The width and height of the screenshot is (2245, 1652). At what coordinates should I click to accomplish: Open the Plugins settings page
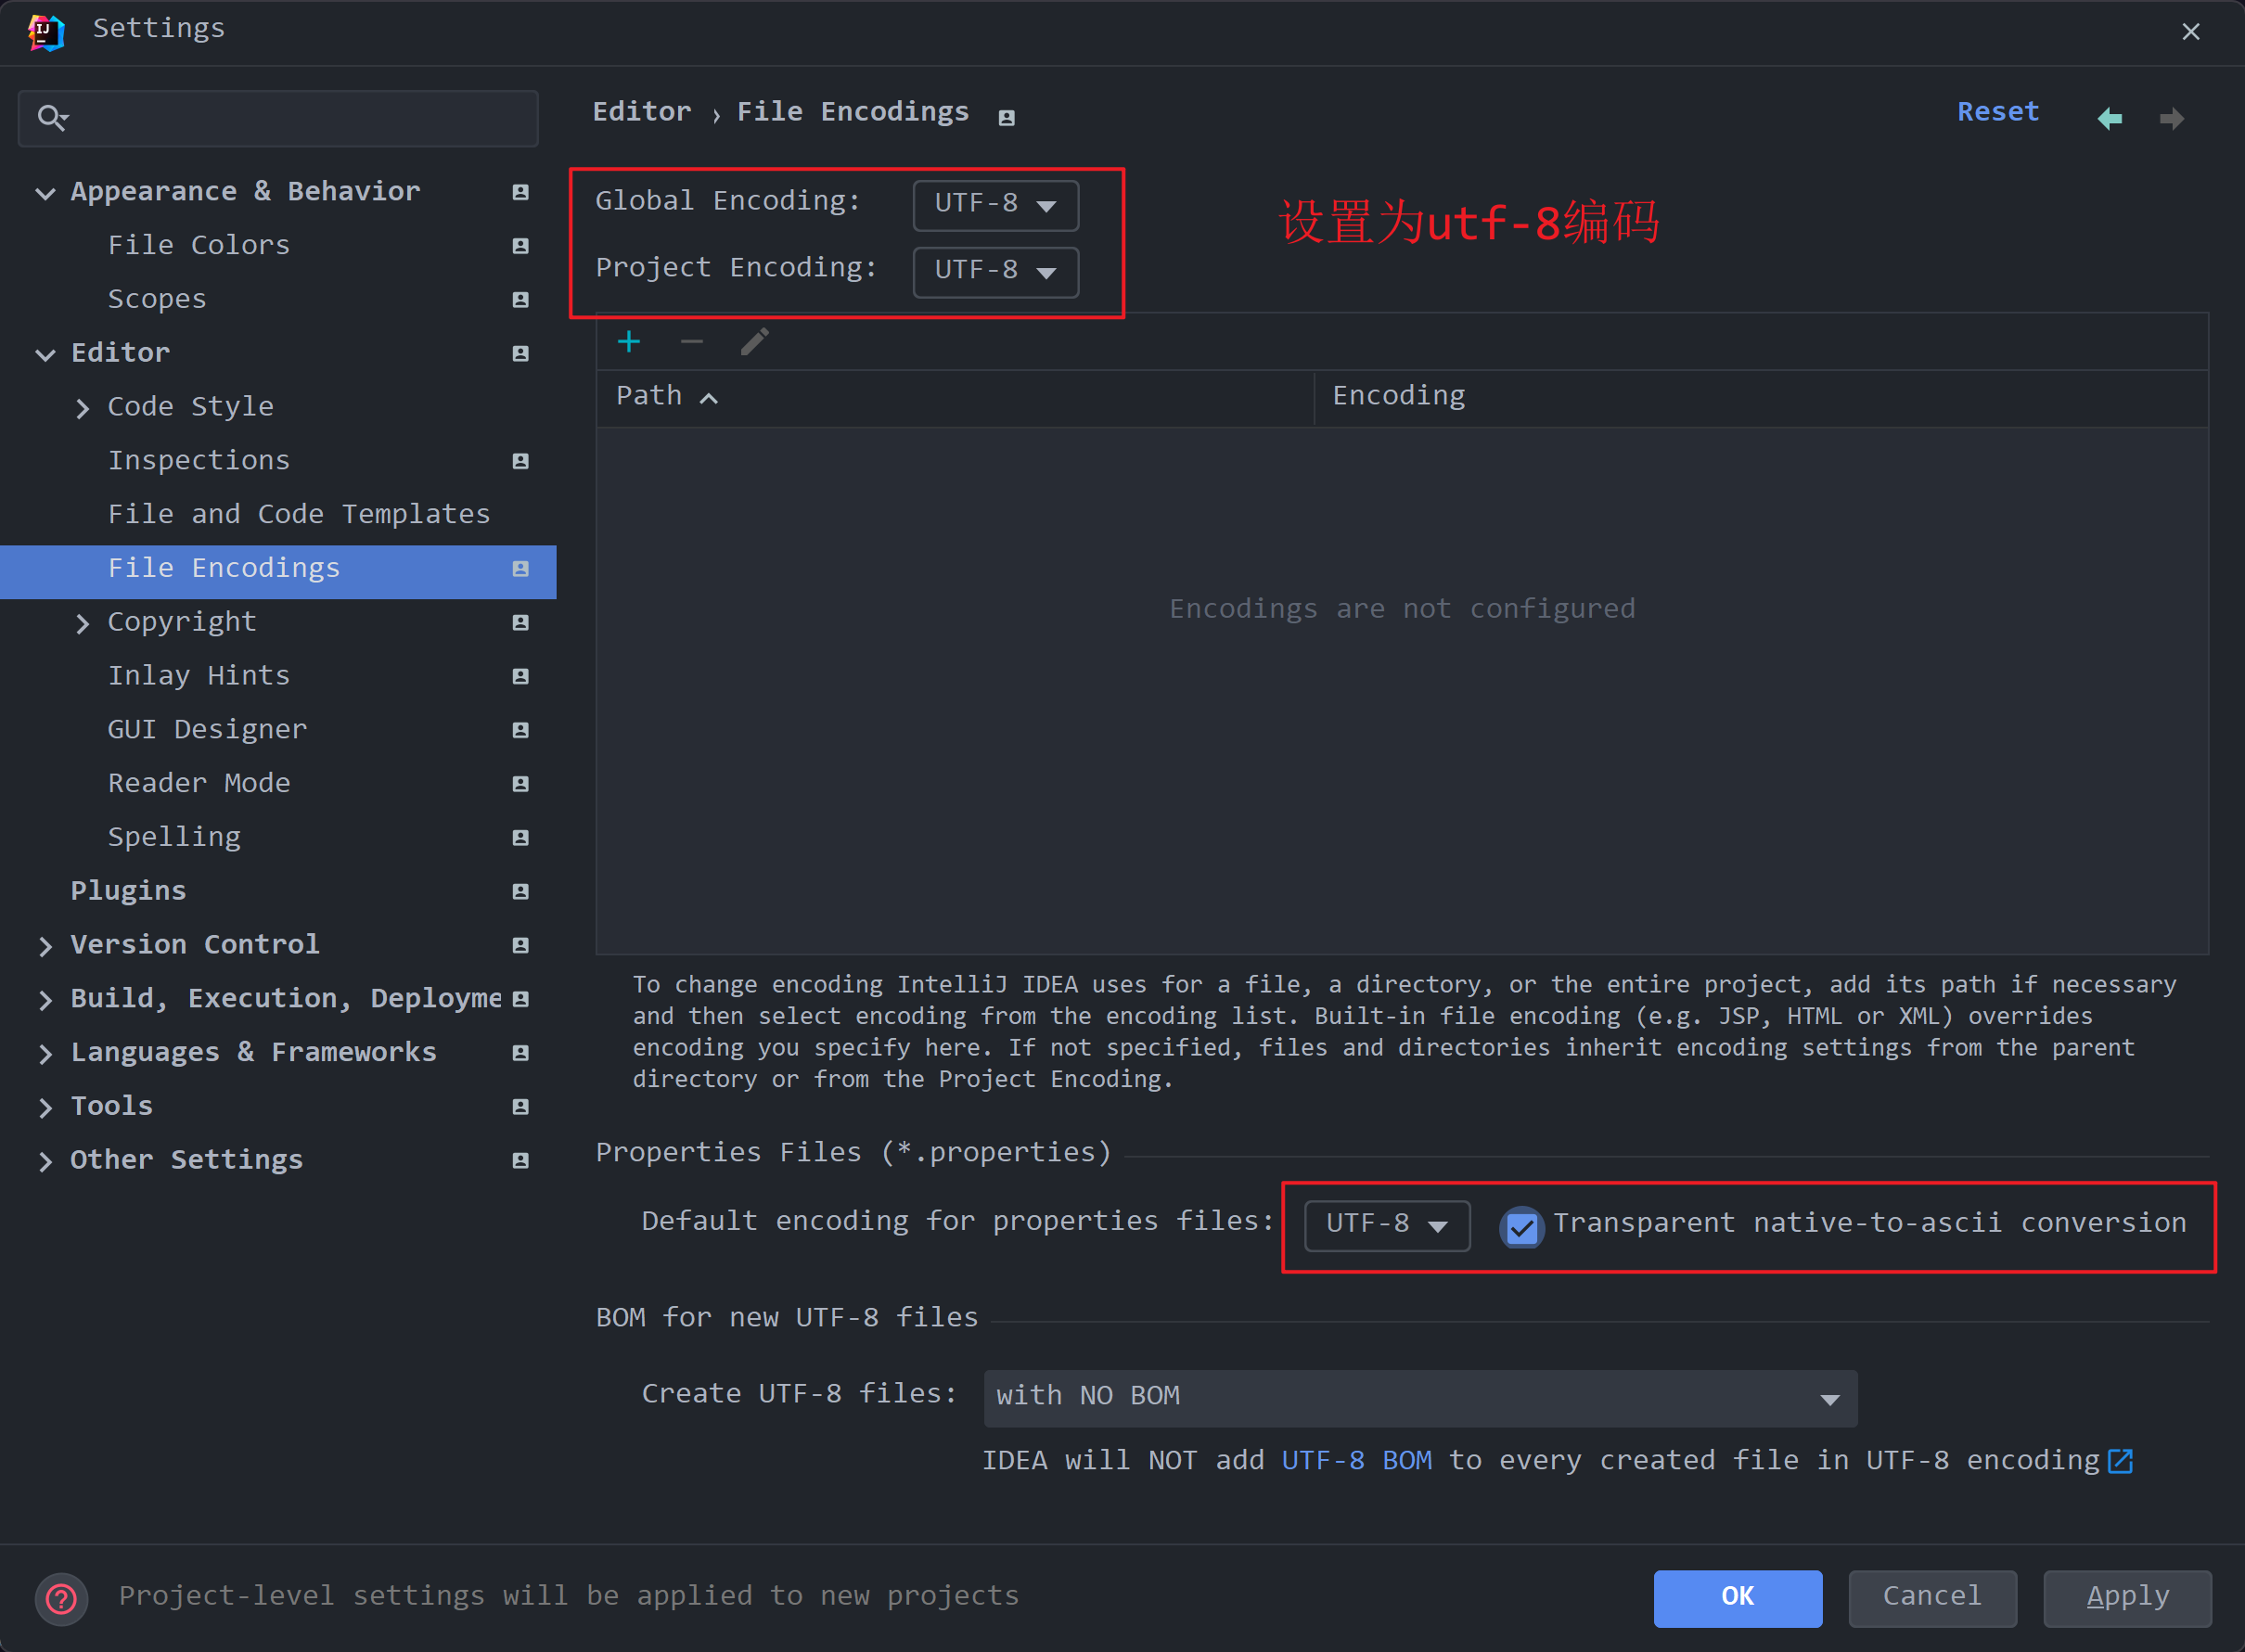(128, 890)
